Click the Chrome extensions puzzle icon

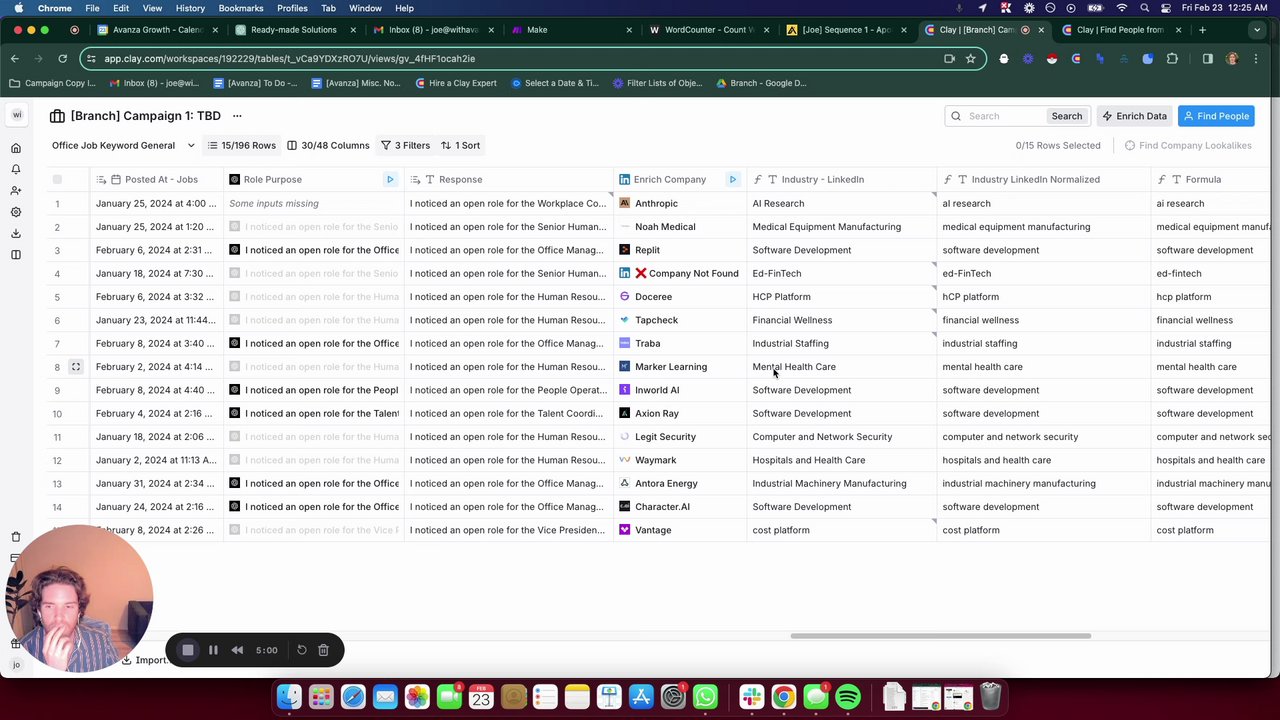click(1172, 58)
